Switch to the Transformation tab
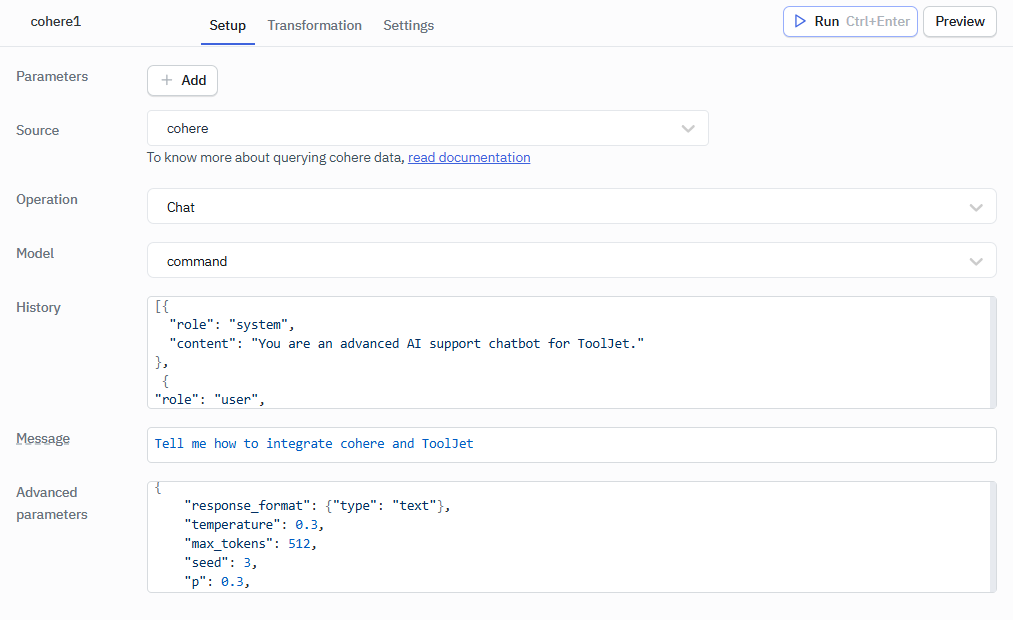 point(314,25)
